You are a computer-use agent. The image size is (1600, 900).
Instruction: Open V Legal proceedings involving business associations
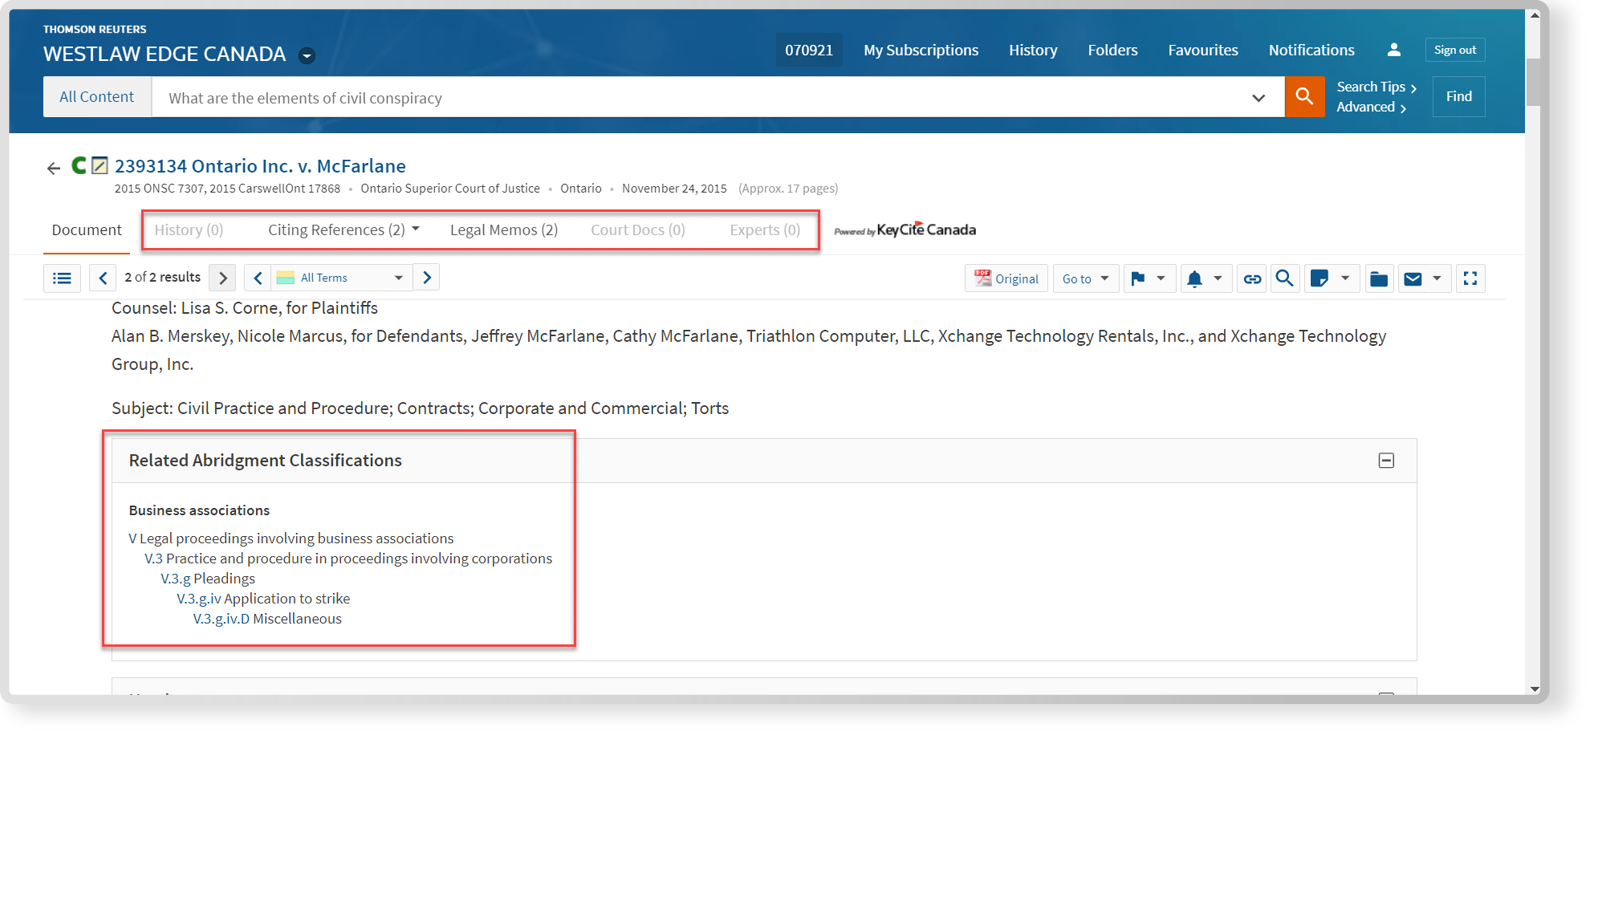pyautogui.click(x=291, y=538)
